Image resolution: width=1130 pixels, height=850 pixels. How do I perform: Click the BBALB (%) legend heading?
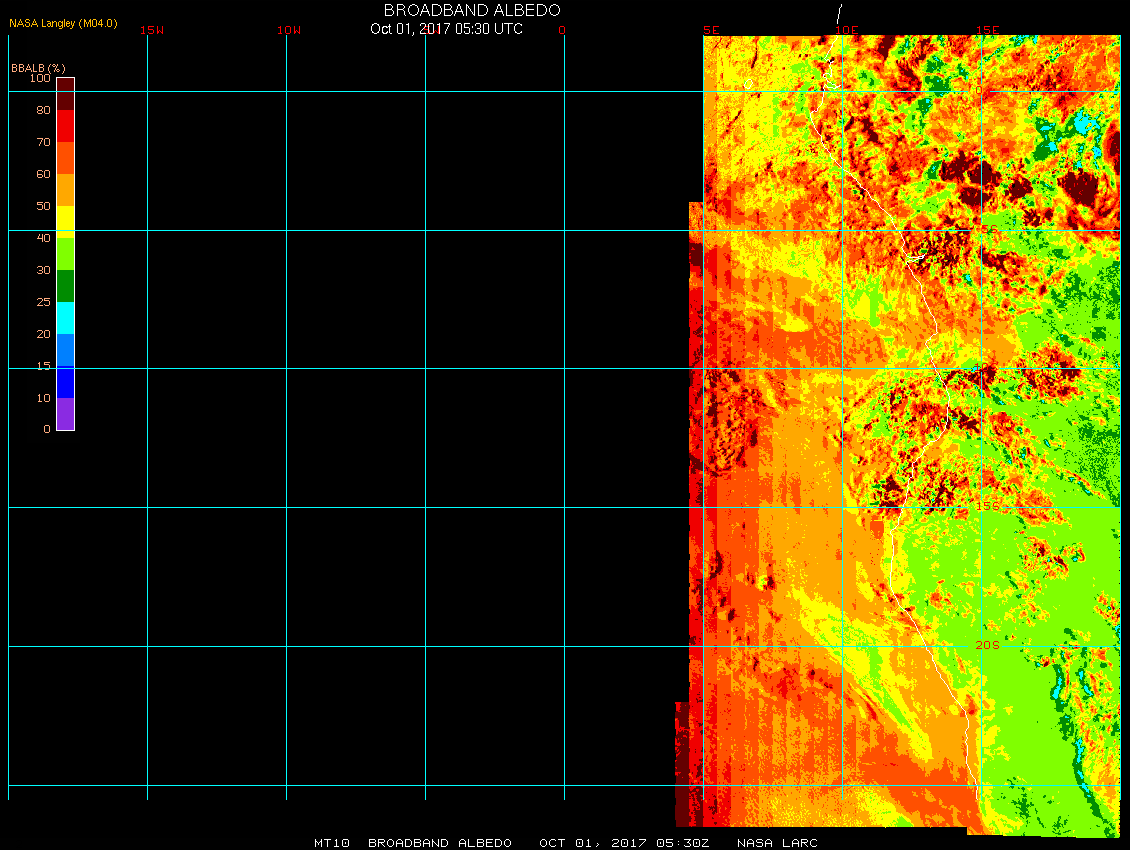click(38, 67)
